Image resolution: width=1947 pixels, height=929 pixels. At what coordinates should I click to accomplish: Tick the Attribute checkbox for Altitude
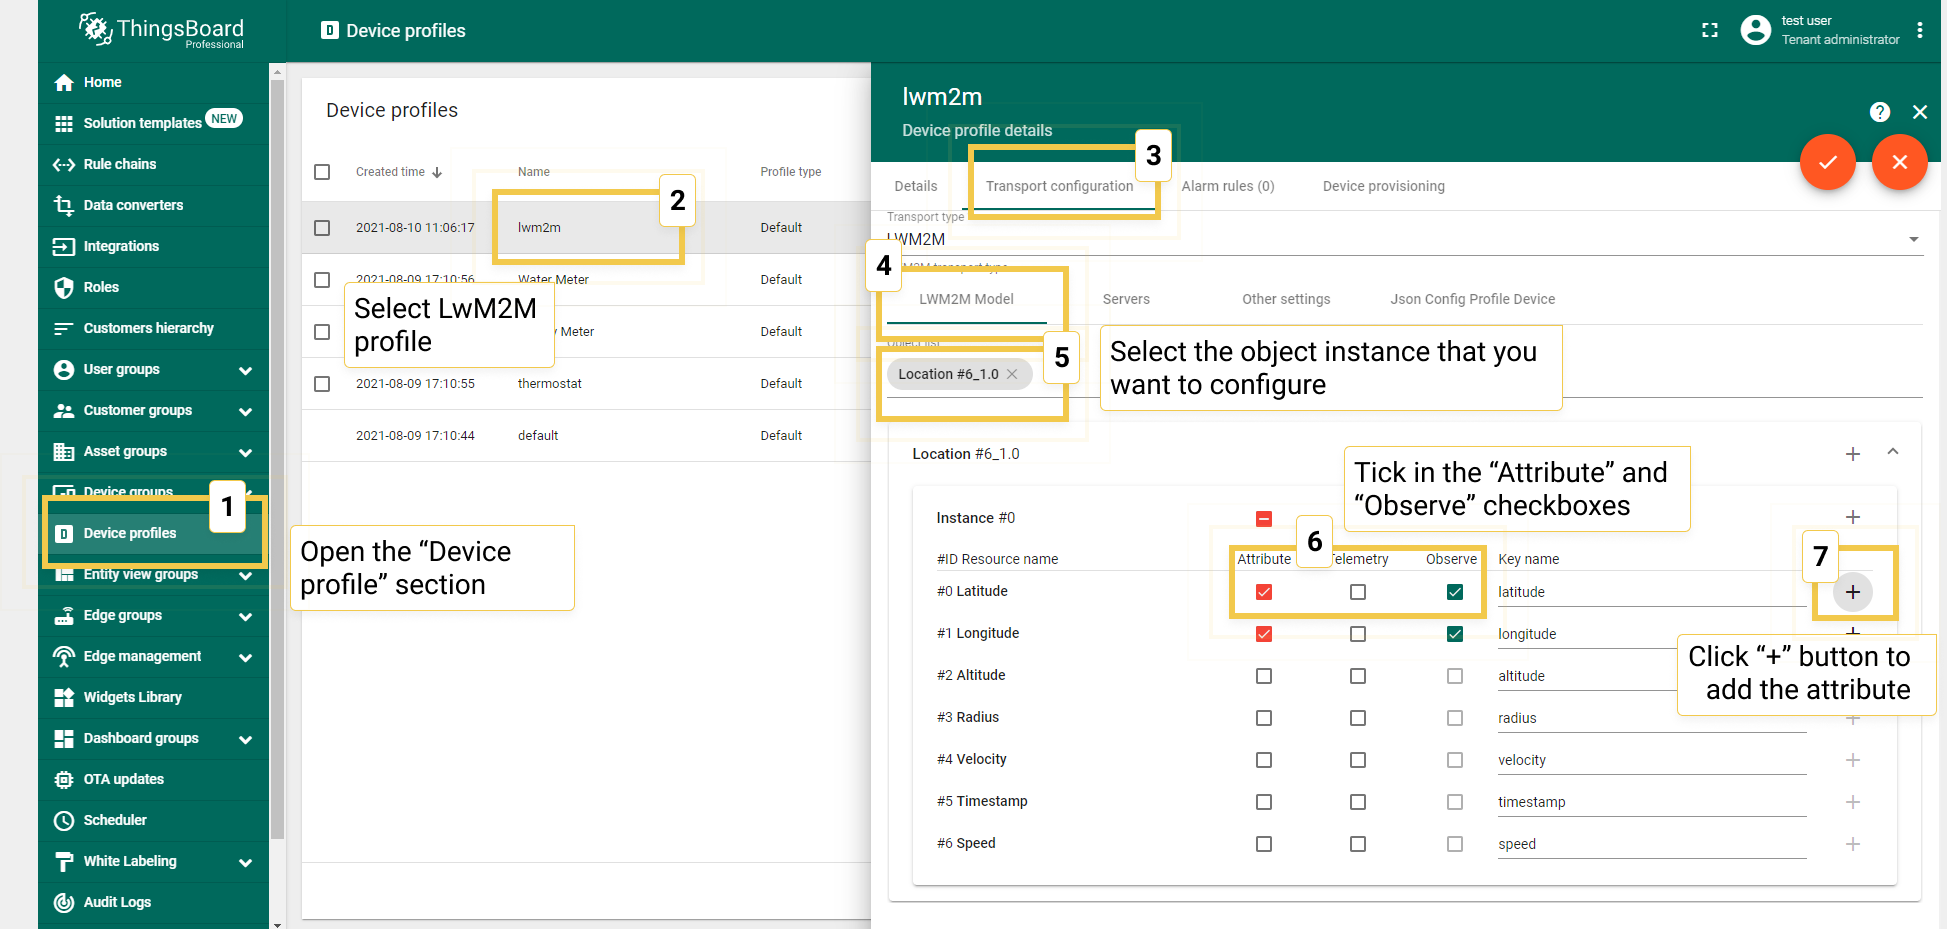click(1264, 676)
